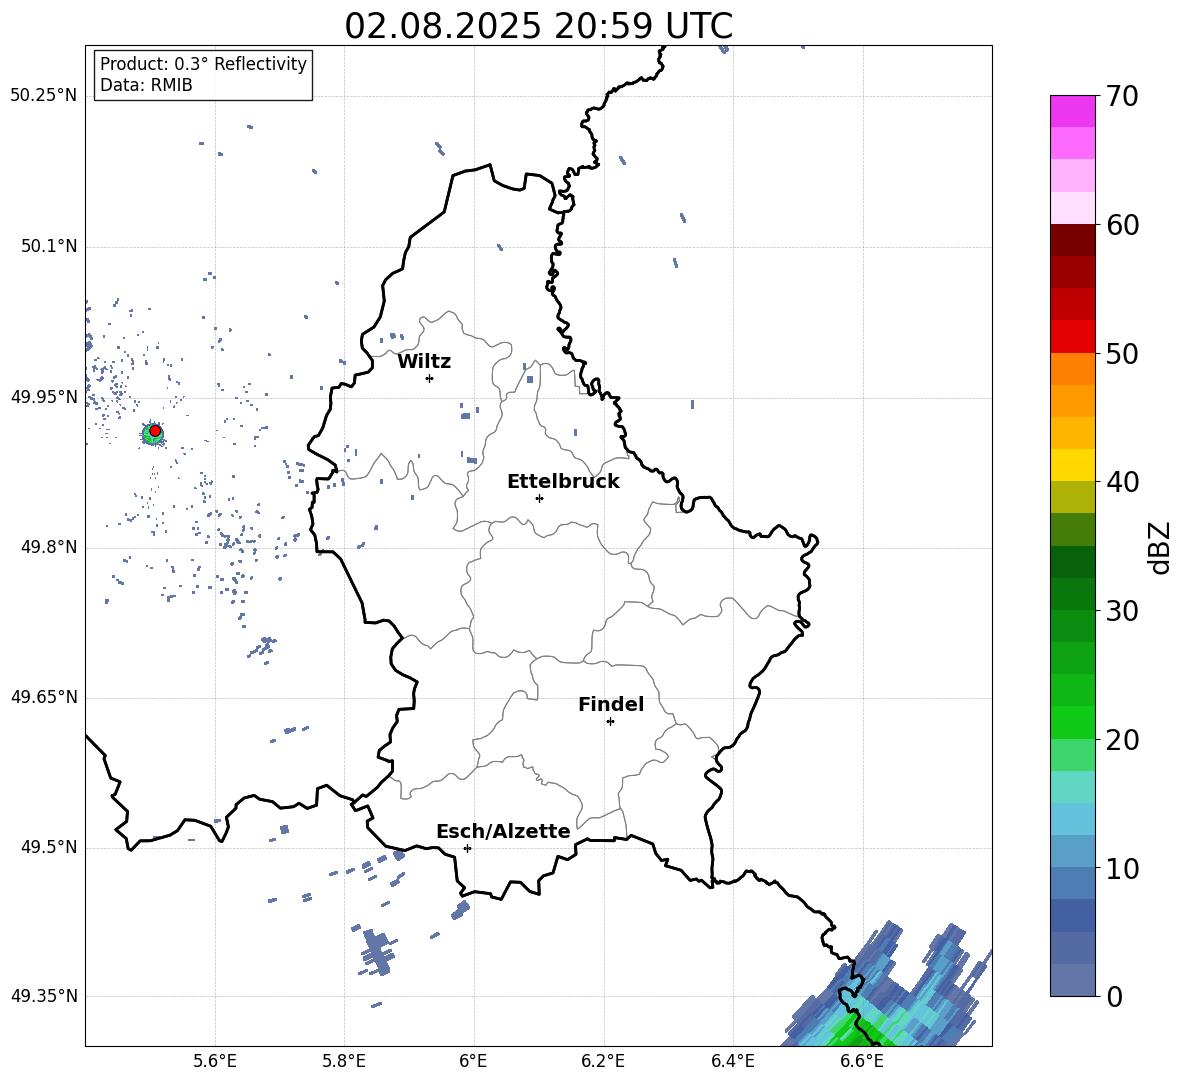The width and height of the screenshot is (1184, 1081).
Task: Click the 20 colorbar tick label
Action: [x=1122, y=740]
